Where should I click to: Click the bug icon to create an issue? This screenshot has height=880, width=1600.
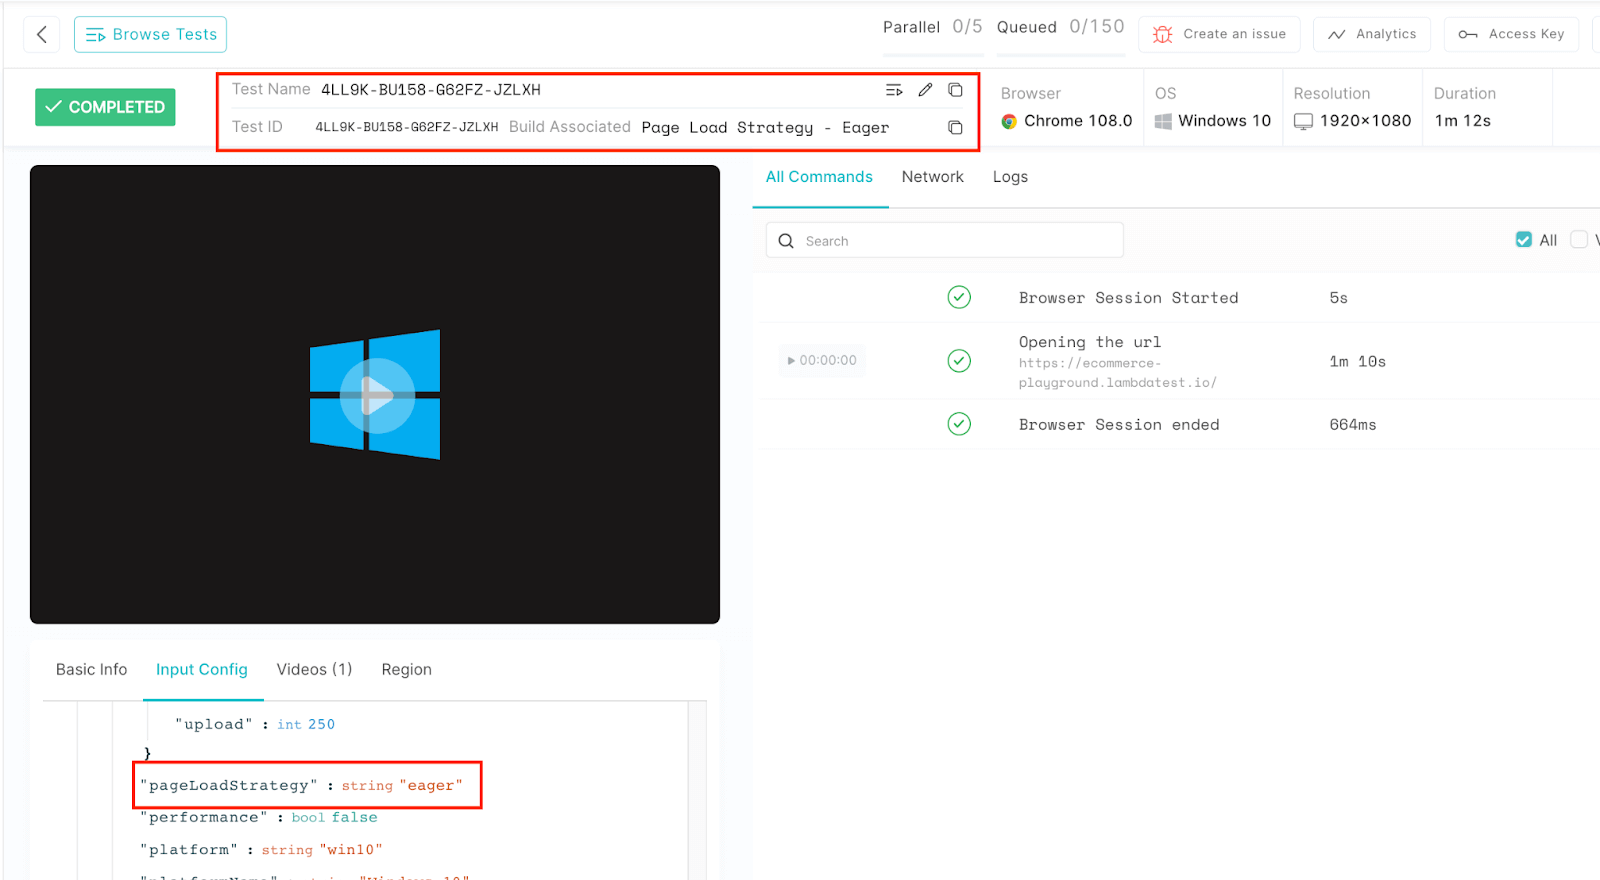[x=1162, y=34]
